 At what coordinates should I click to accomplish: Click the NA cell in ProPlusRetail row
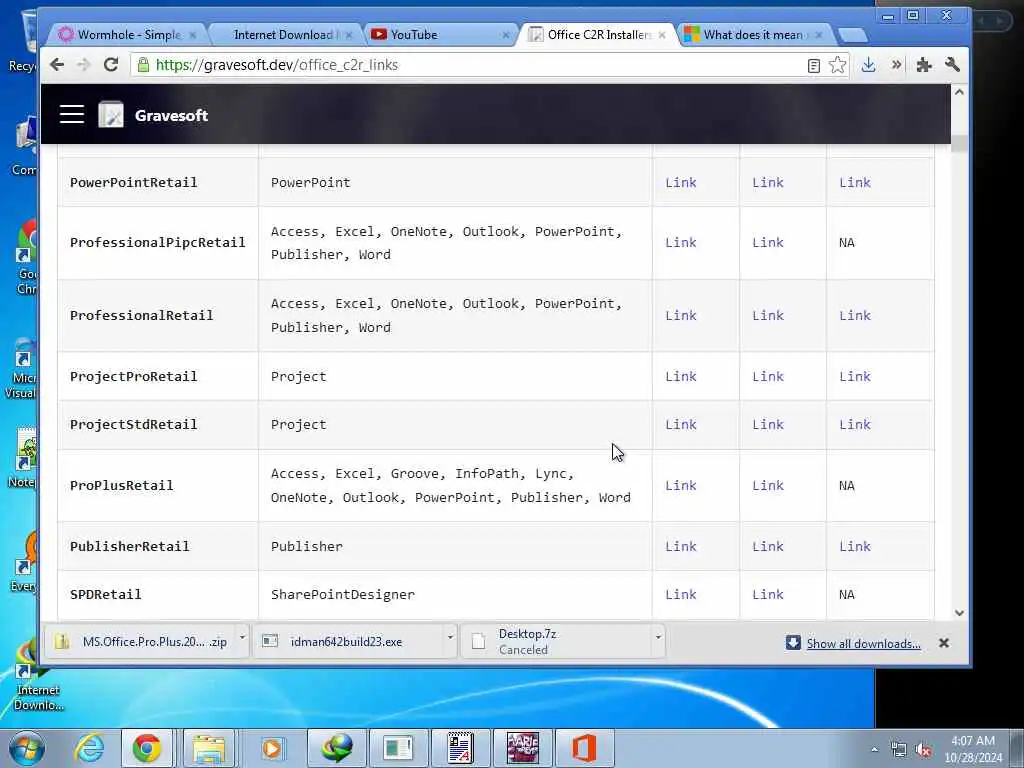(846, 486)
